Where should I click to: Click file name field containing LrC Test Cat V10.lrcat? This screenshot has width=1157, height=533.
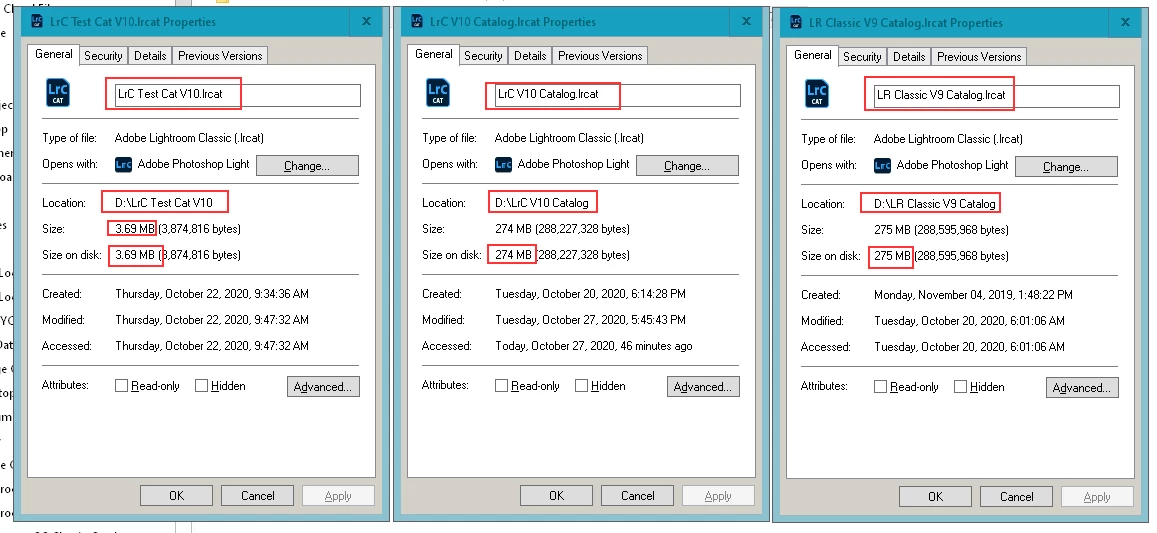point(238,94)
